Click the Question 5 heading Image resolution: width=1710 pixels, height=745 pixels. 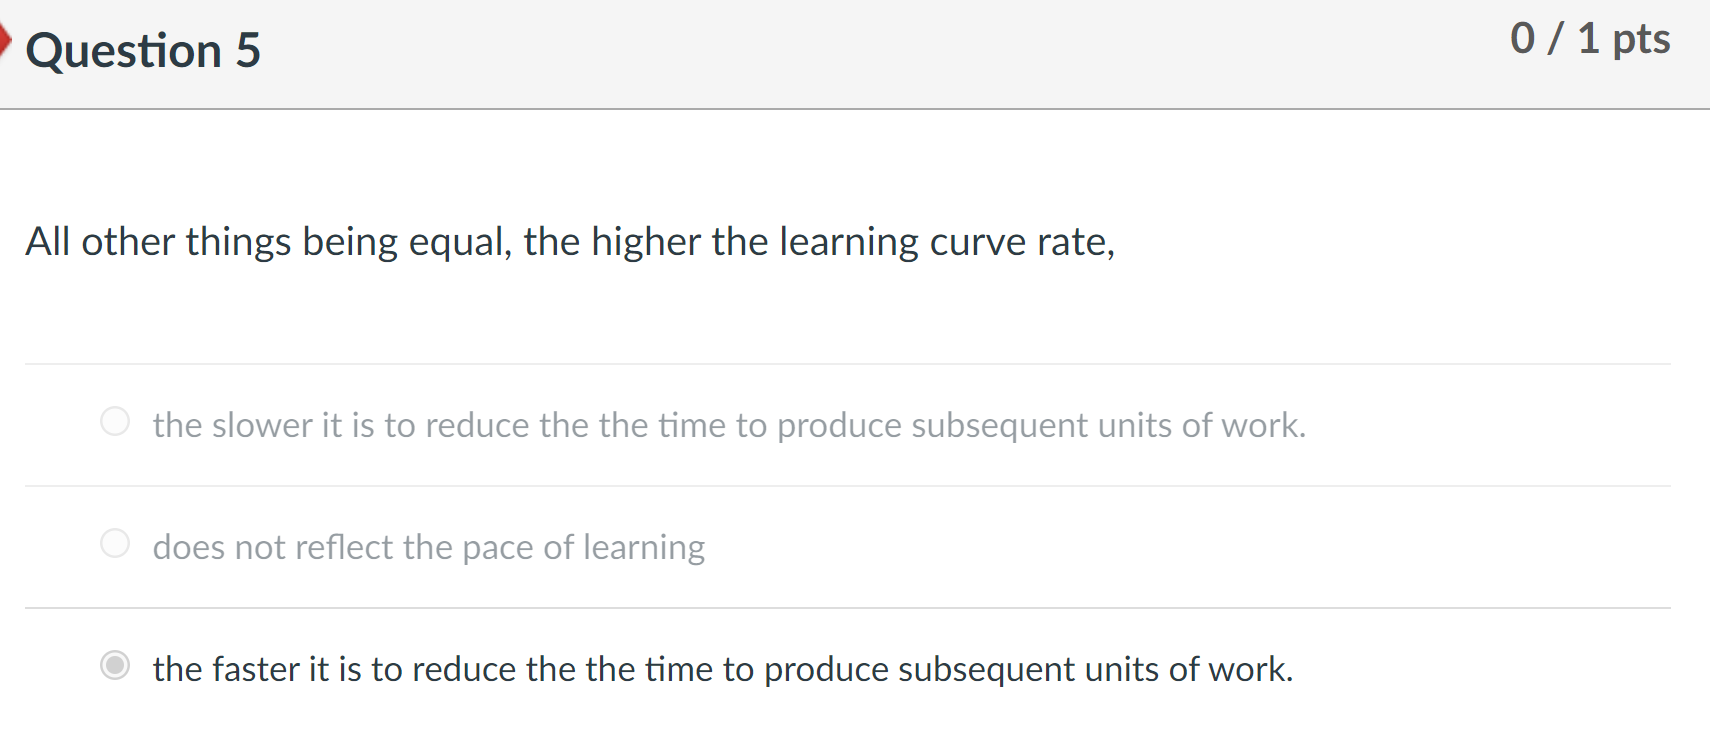tap(143, 50)
